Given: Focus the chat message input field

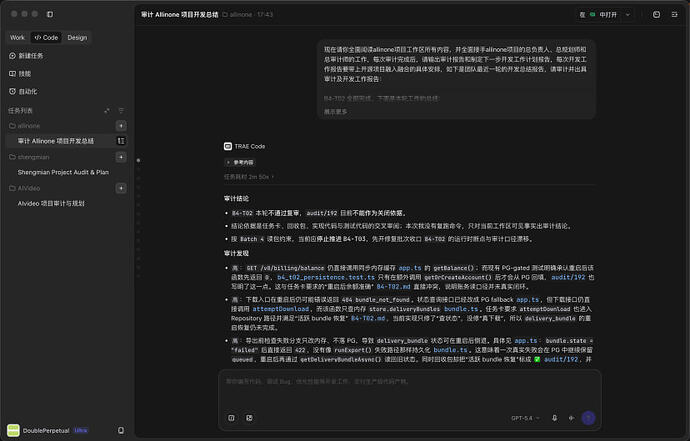Looking at the screenshot, I should (409, 390).
